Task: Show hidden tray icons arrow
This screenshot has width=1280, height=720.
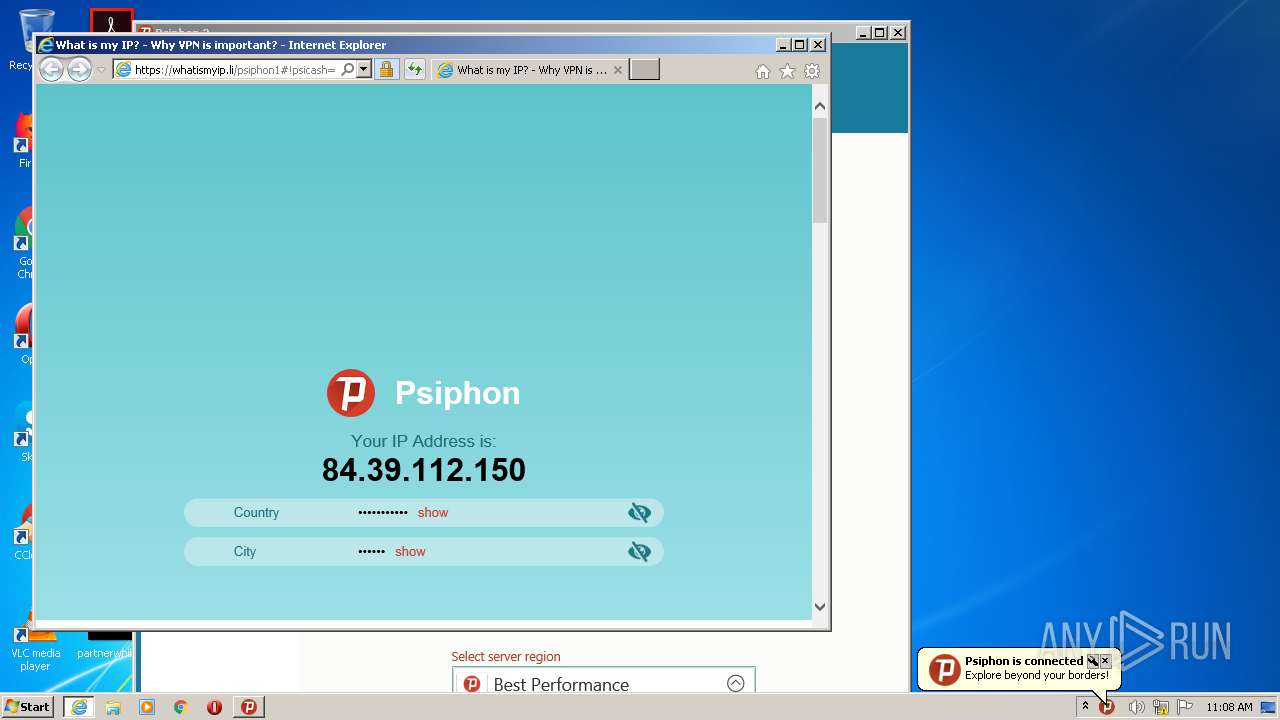Action: pyautogui.click(x=1085, y=707)
